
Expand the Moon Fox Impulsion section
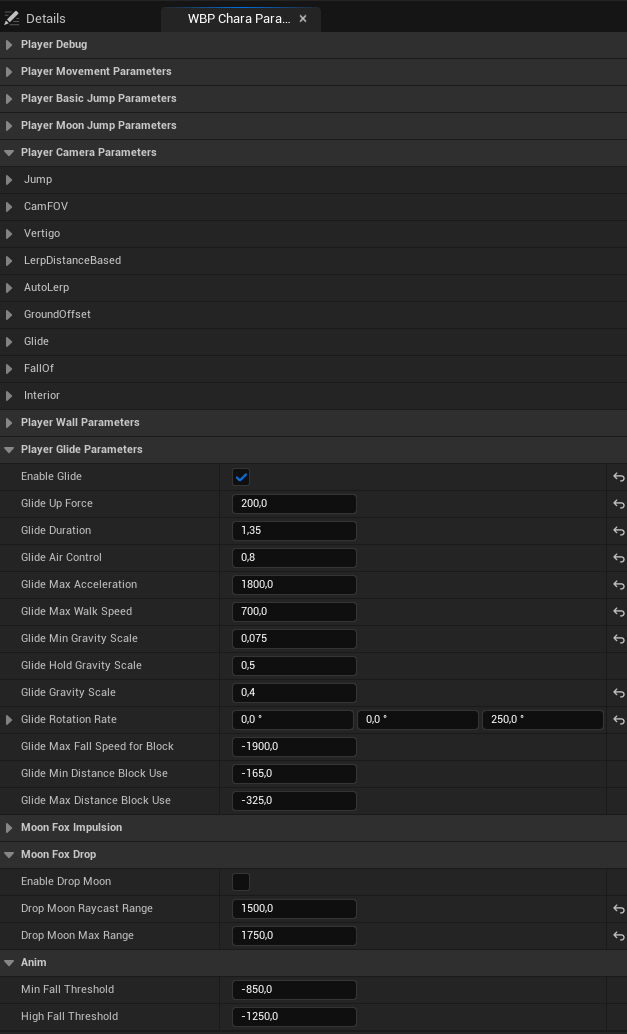[10, 828]
